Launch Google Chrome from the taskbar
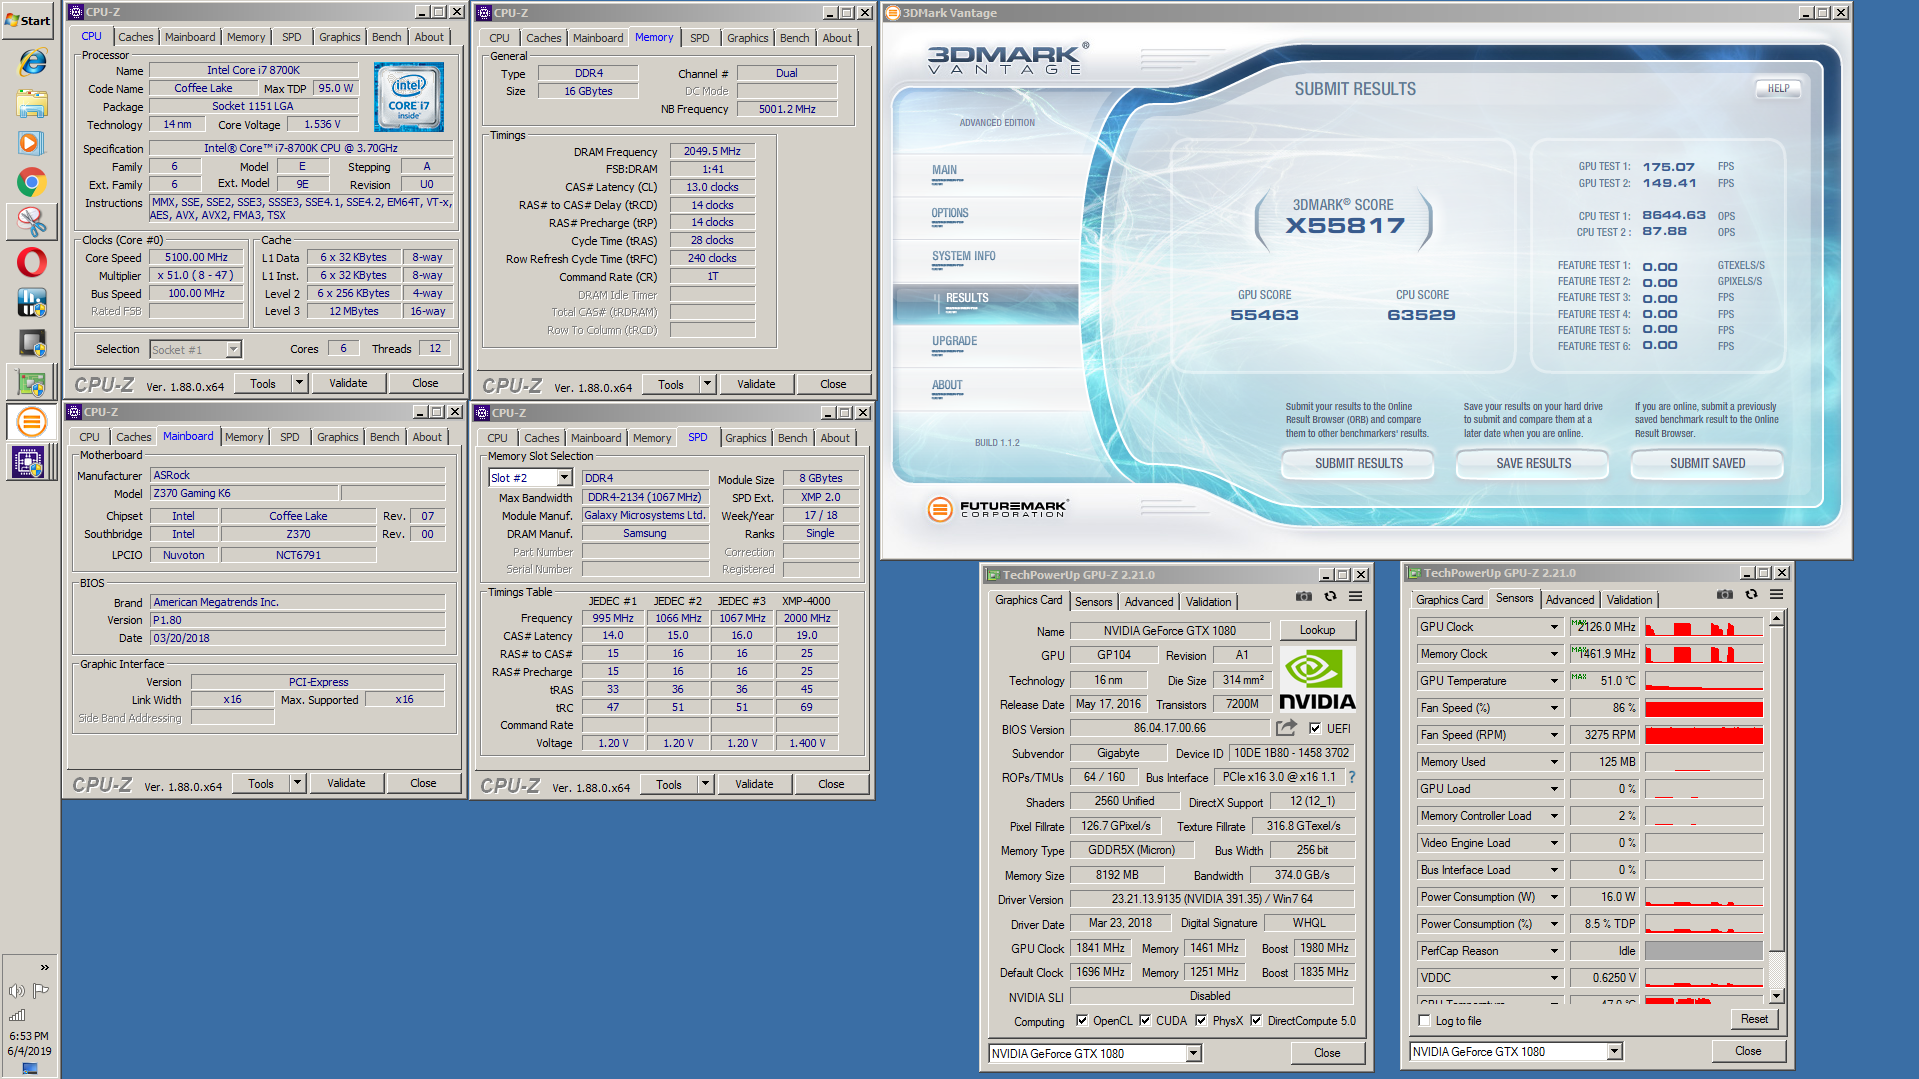This screenshot has height=1079, width=1919. 32,182
